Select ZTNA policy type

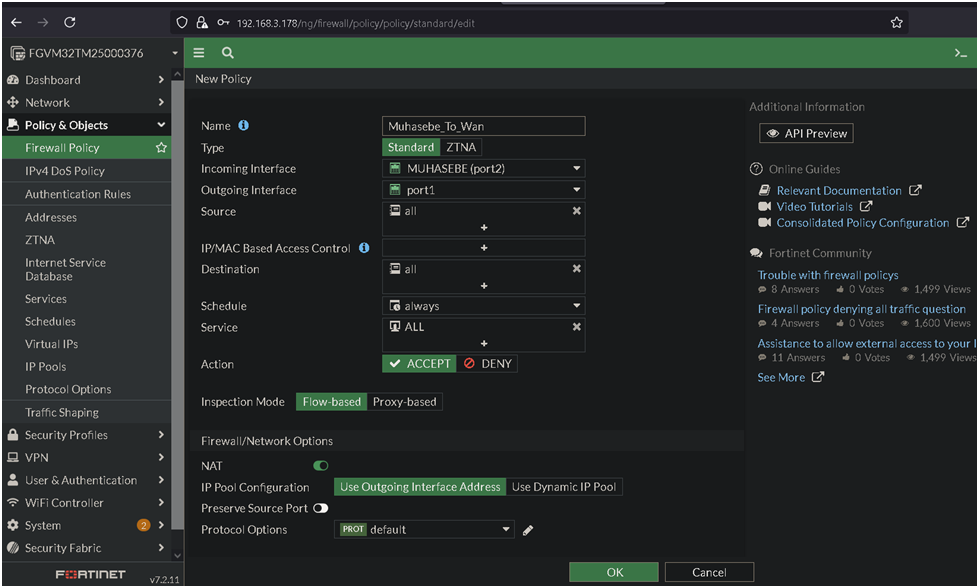pyautogui.click(x=461, y=147)
